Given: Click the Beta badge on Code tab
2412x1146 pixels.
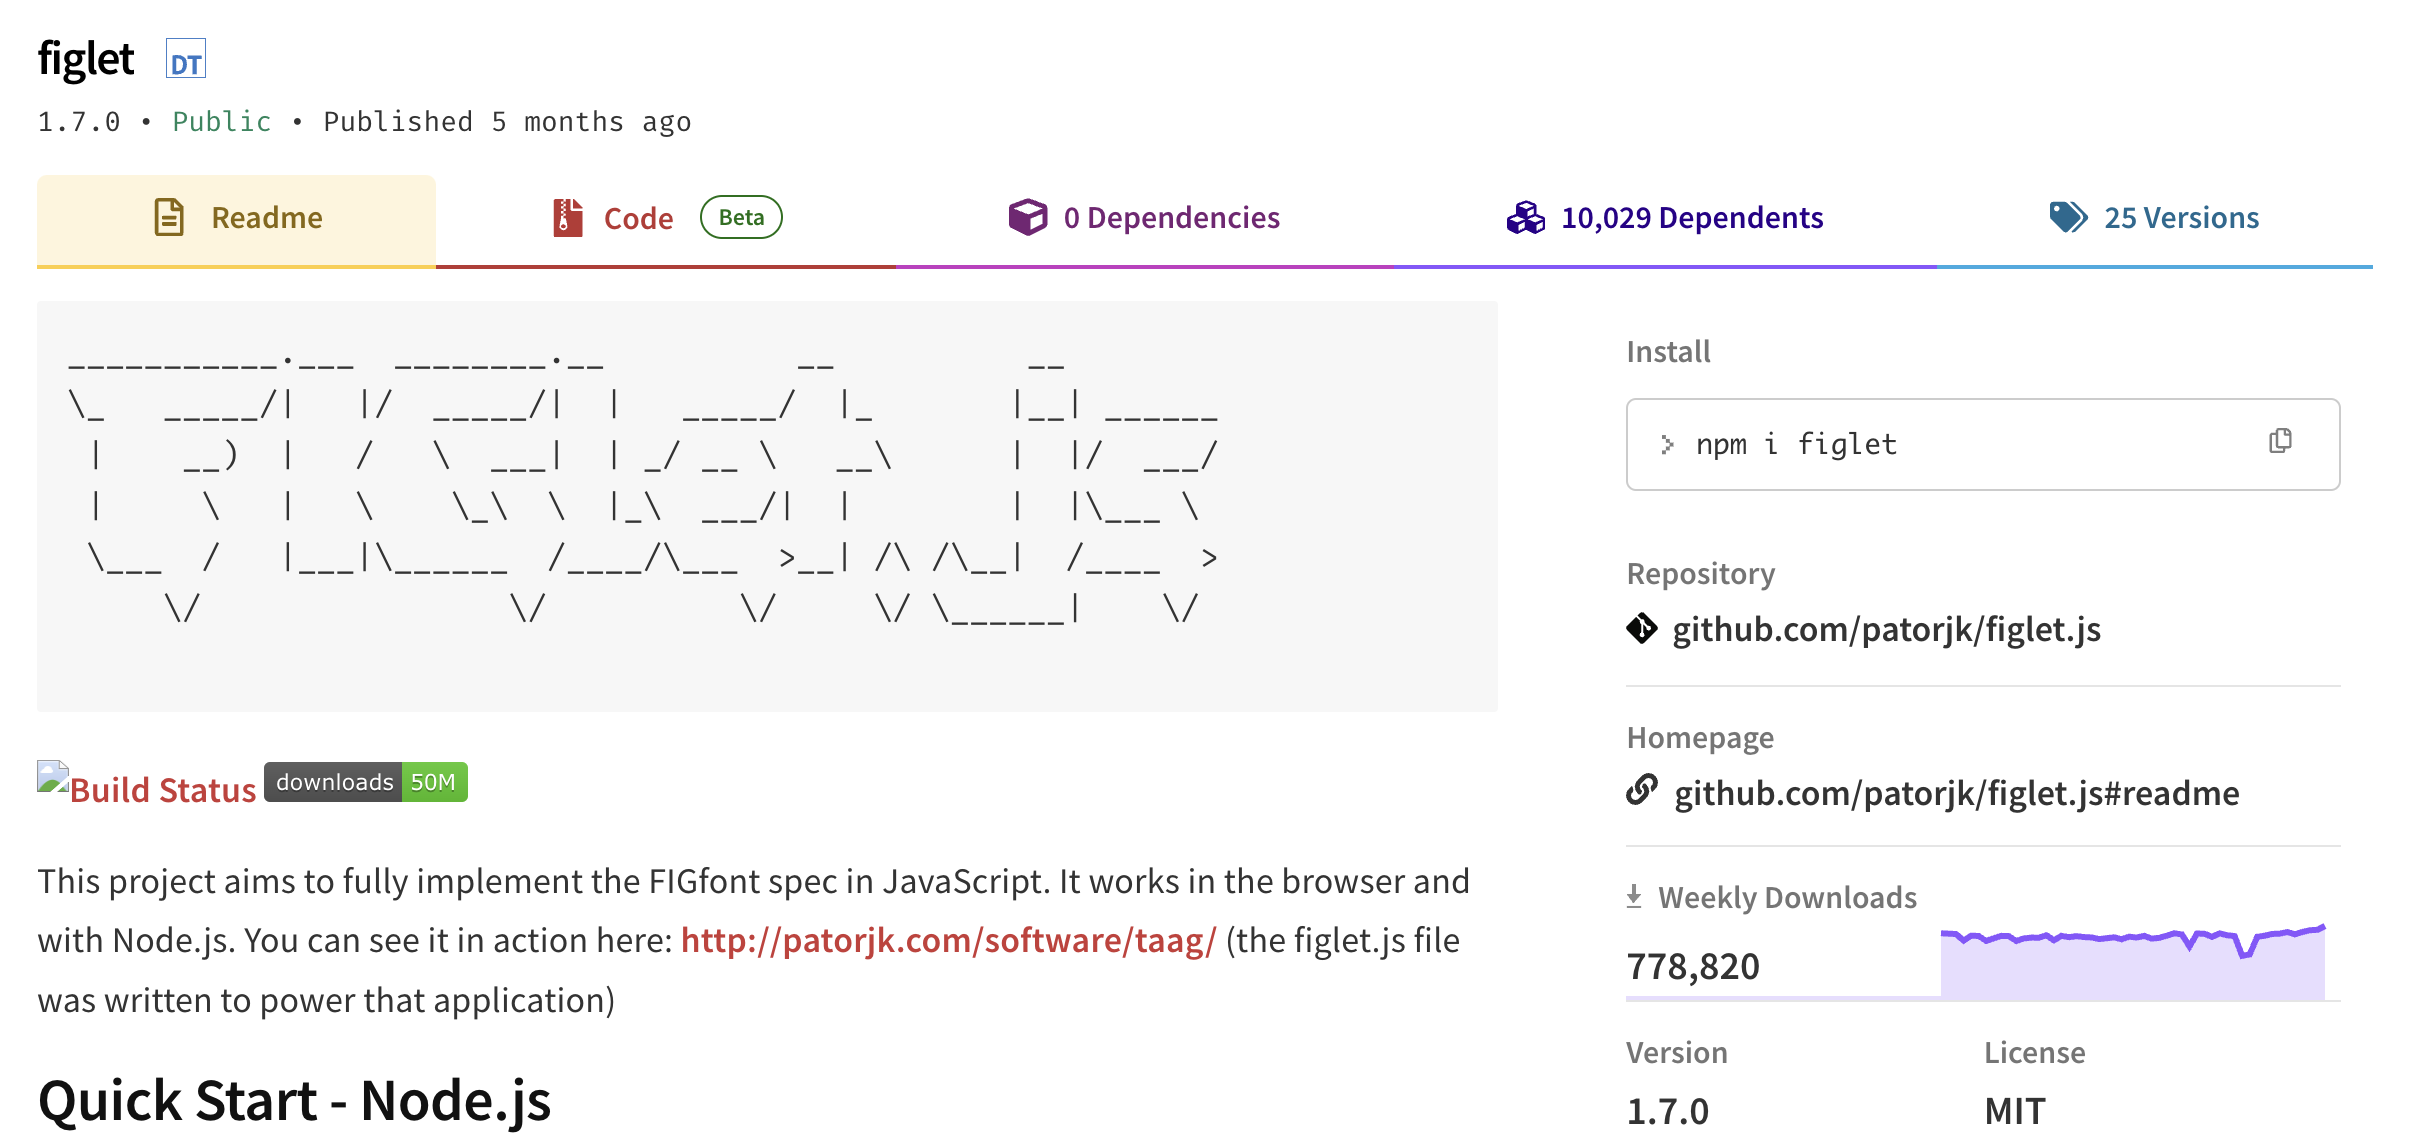Looking at the screenshot, I should click(741, 217).
